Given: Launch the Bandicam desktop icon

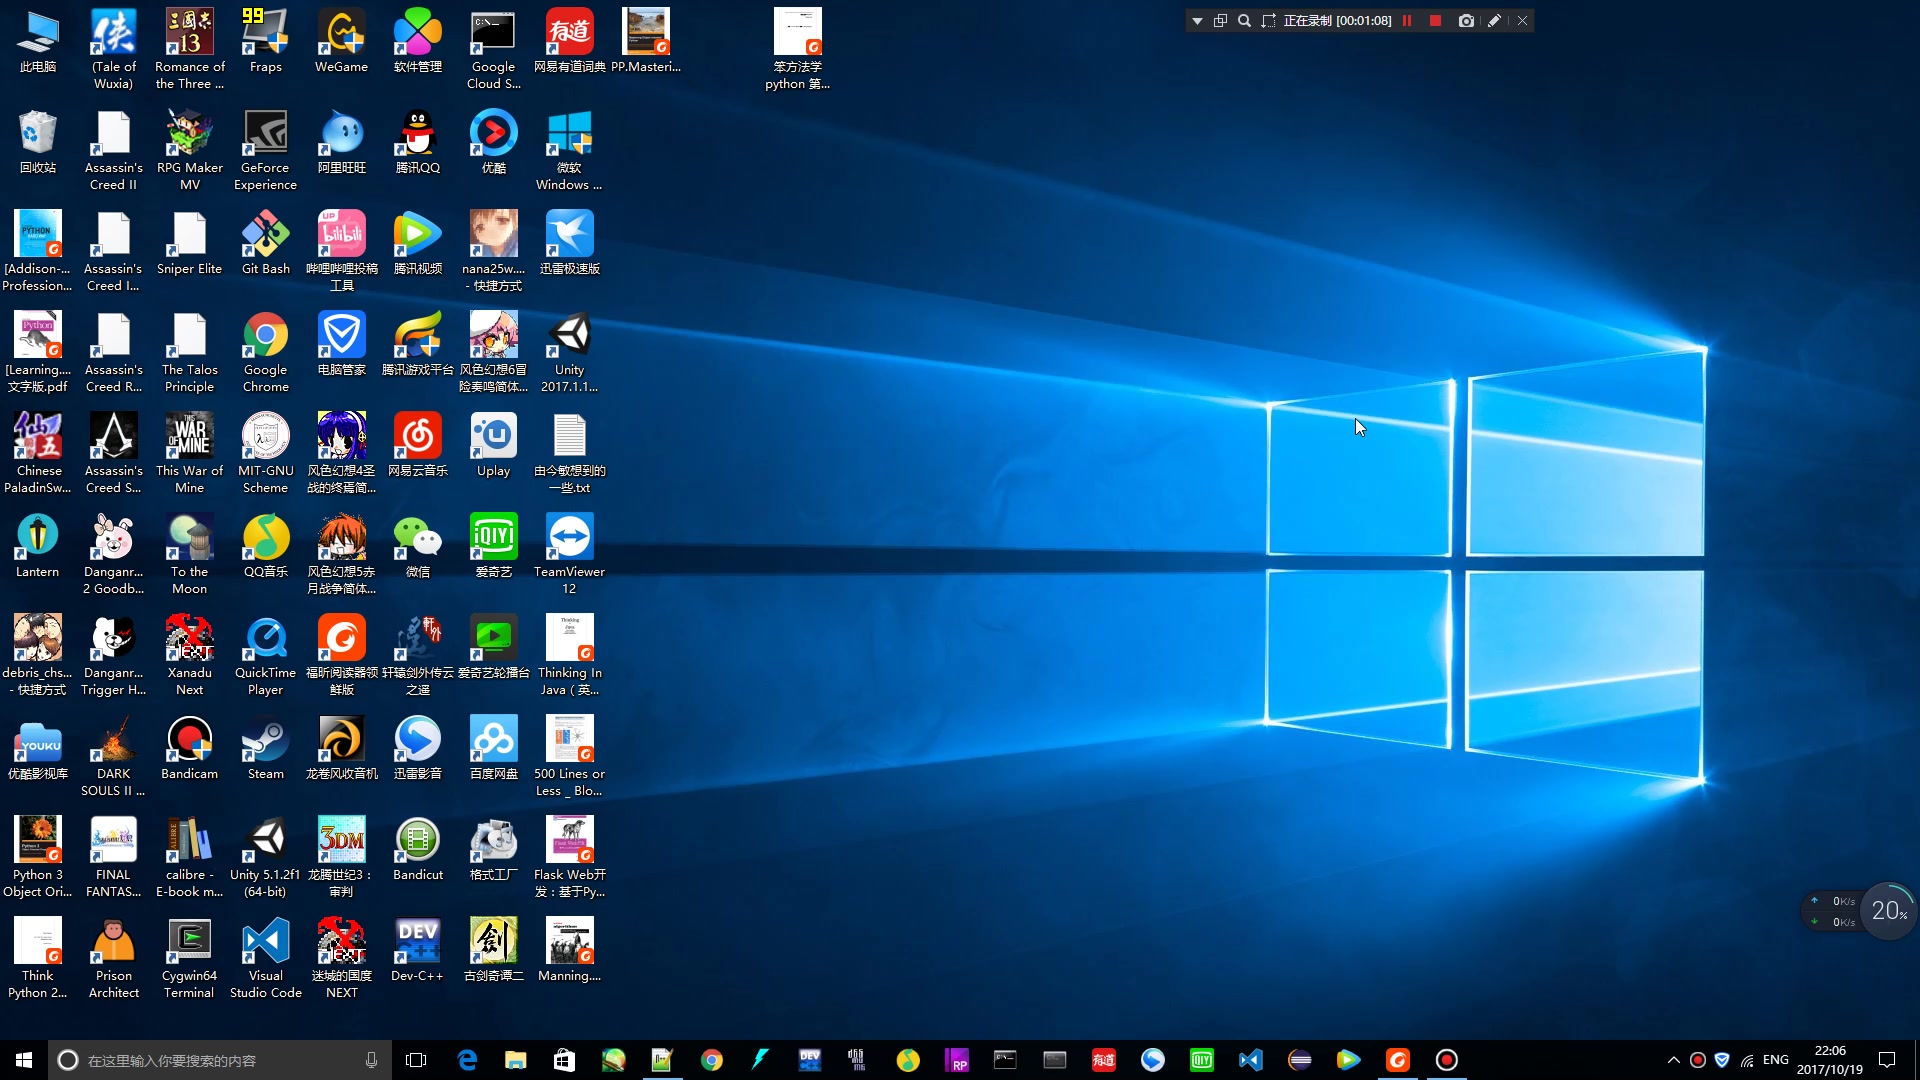Looking at the screenshot, I should pyautogui.click(x=189, y=748).
